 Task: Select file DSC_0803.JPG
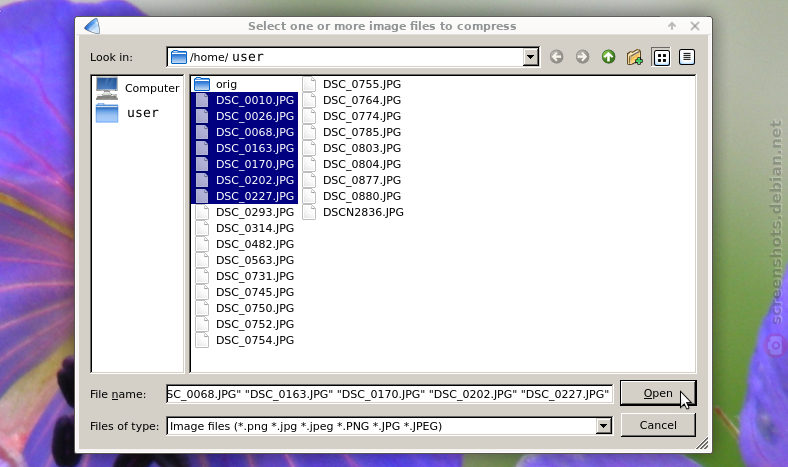pyautogui.click(x=352, y=148)
